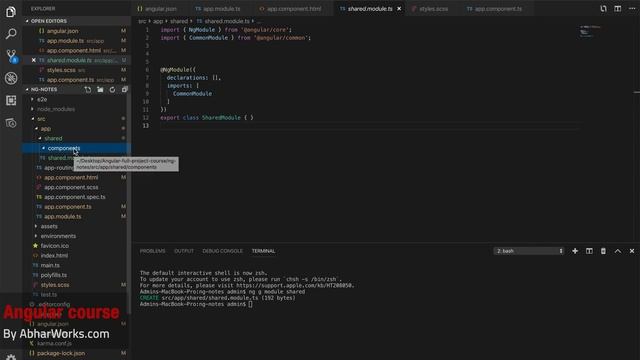The height and width of the screenshot is (360, 640).
Task: Open the Debug view in activity bar
Action: tap(11, 78)
